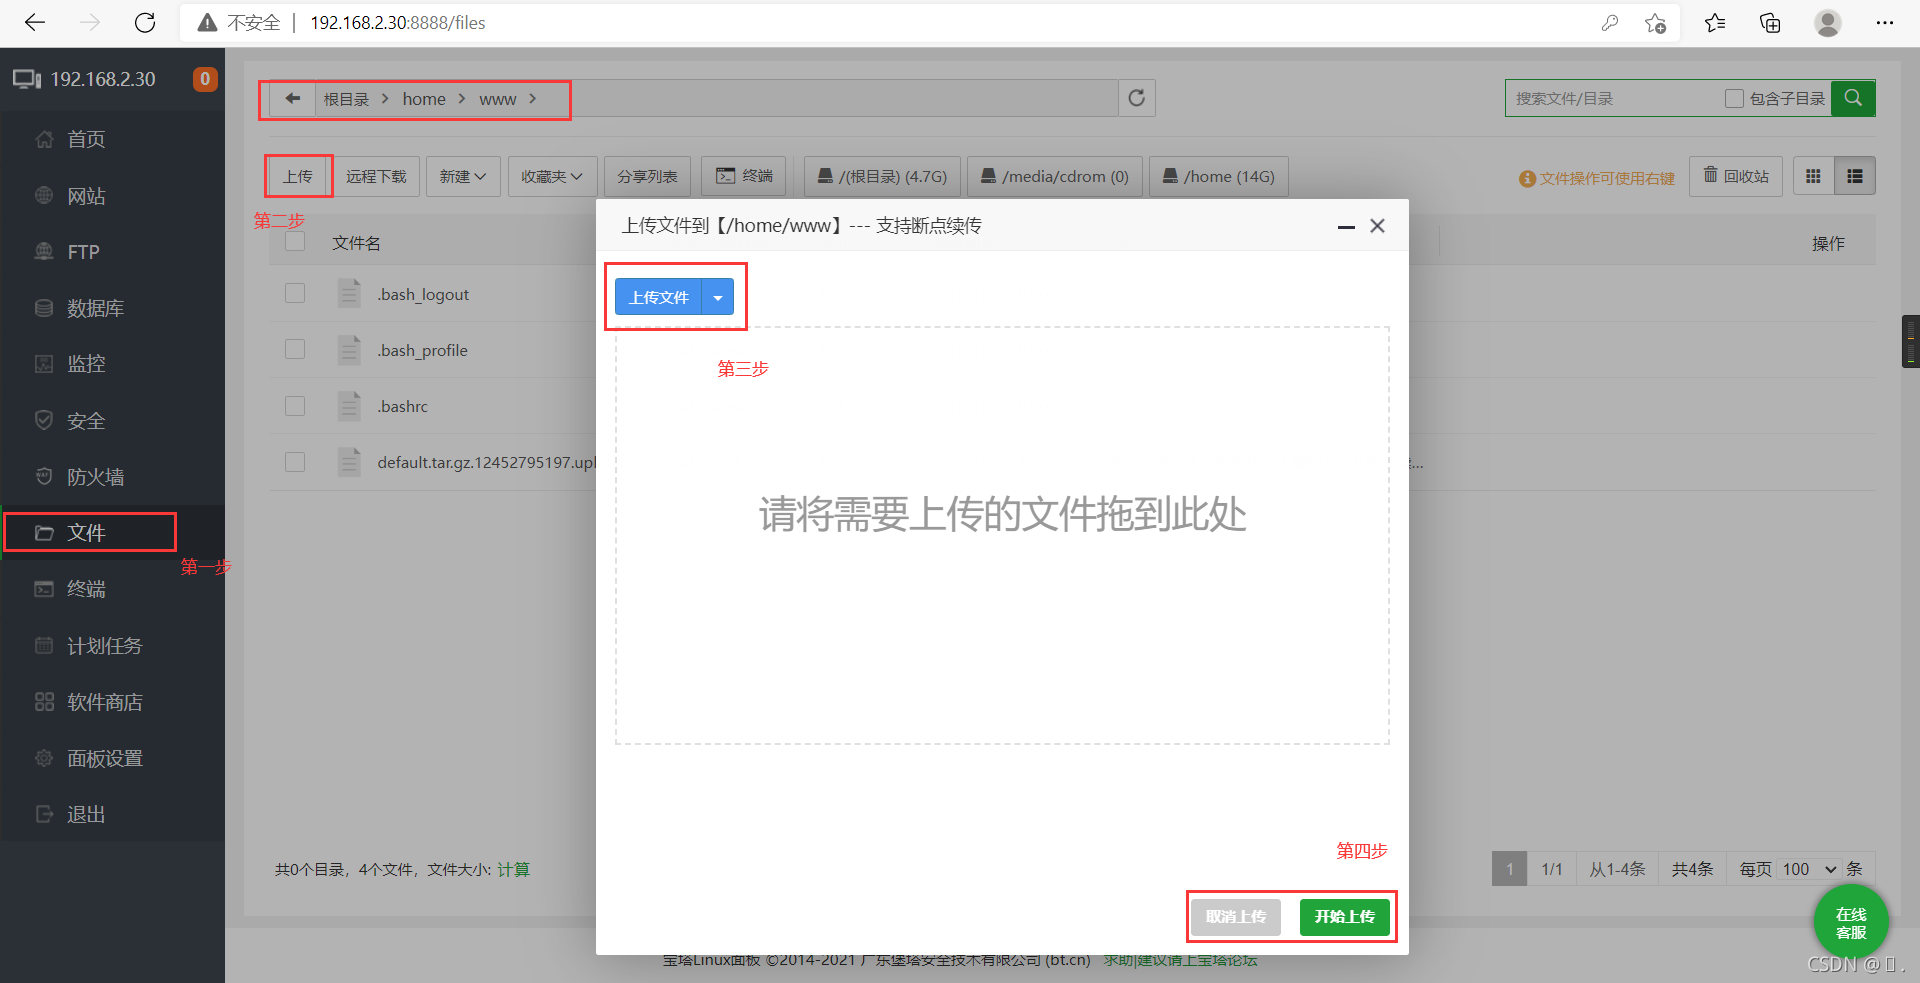Reload the page with browser refresh icon
Screen dimensions: 1920x983
145,22
